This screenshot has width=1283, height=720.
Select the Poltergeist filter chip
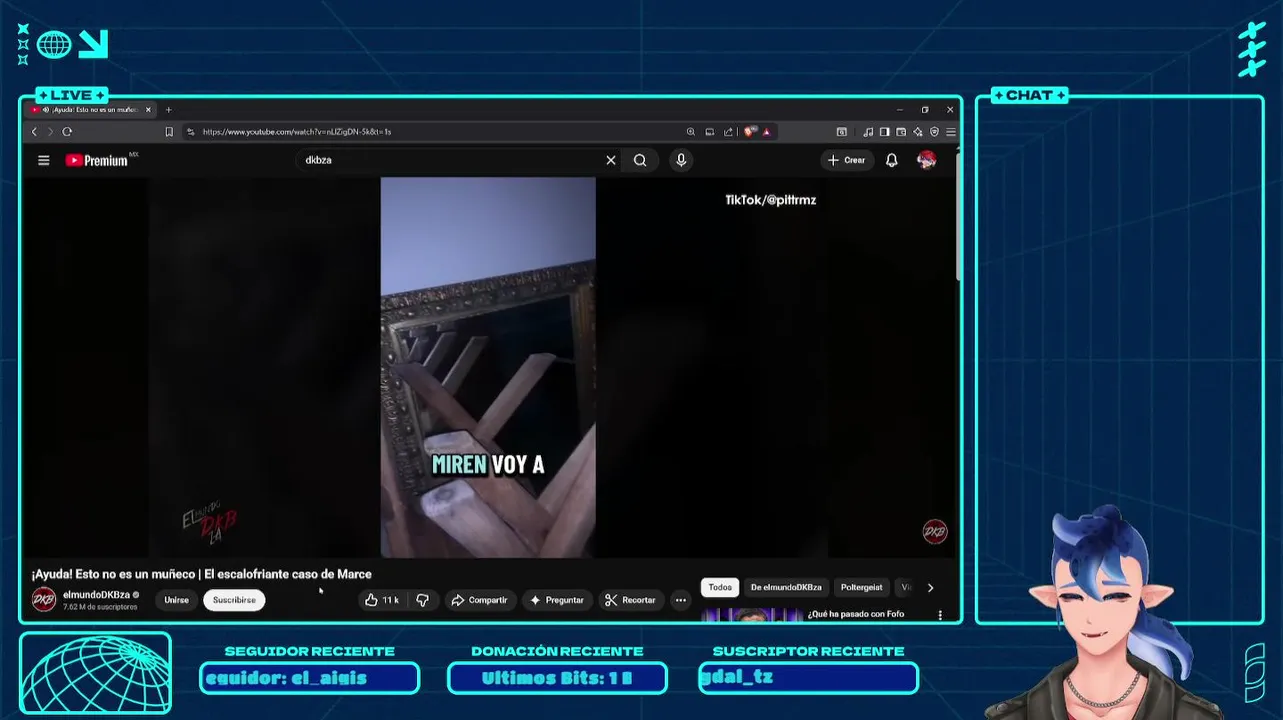pyautogui.click(x=861, y=588)
